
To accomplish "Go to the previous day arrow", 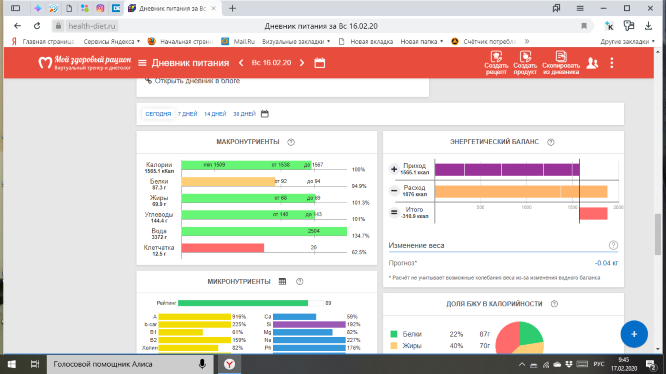I will [x=241, y=63].
